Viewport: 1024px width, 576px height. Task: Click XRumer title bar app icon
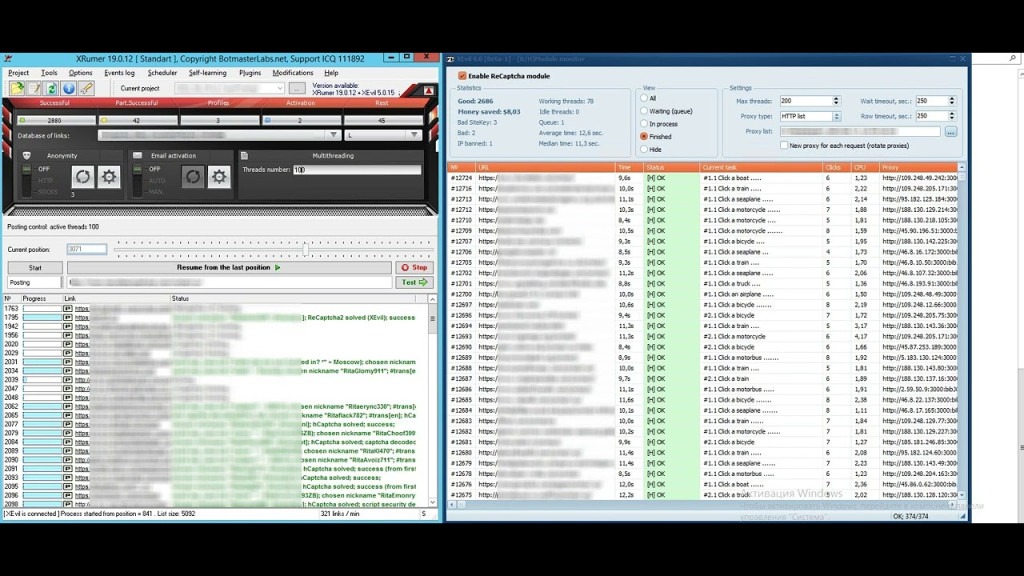(8, 59)
